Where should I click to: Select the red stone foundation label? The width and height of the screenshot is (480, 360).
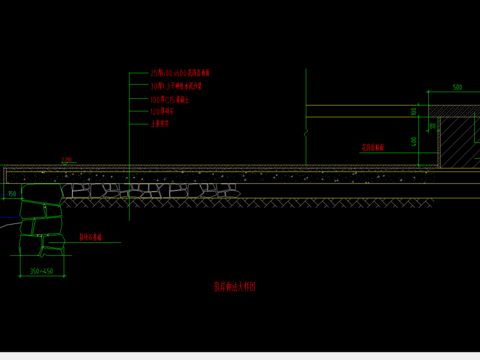90,237
